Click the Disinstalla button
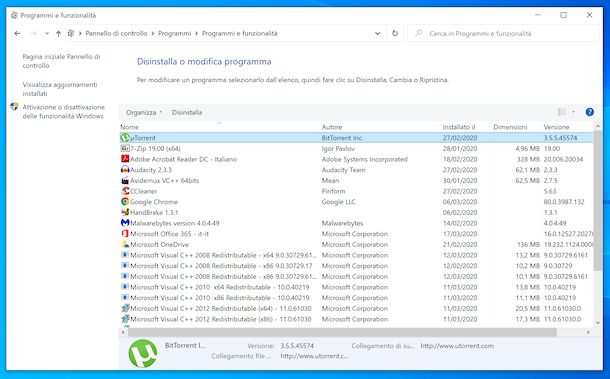The width and height of the screenshot is (610, 379). 187,112
